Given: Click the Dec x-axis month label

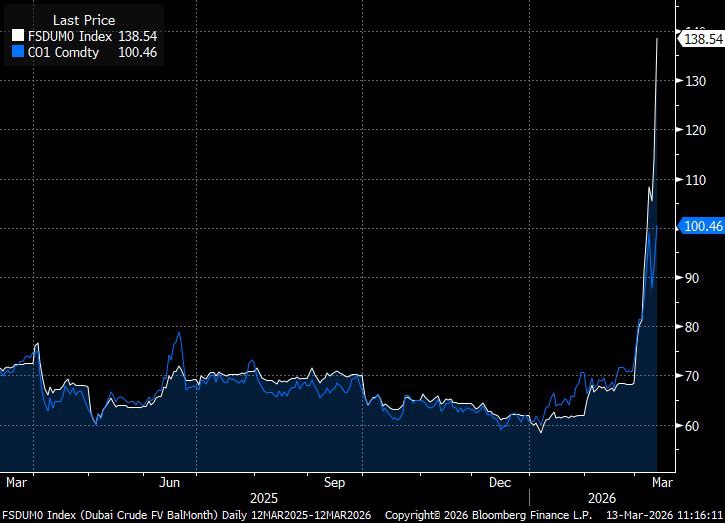Looking at the screenshot, I should click(500, 483).
